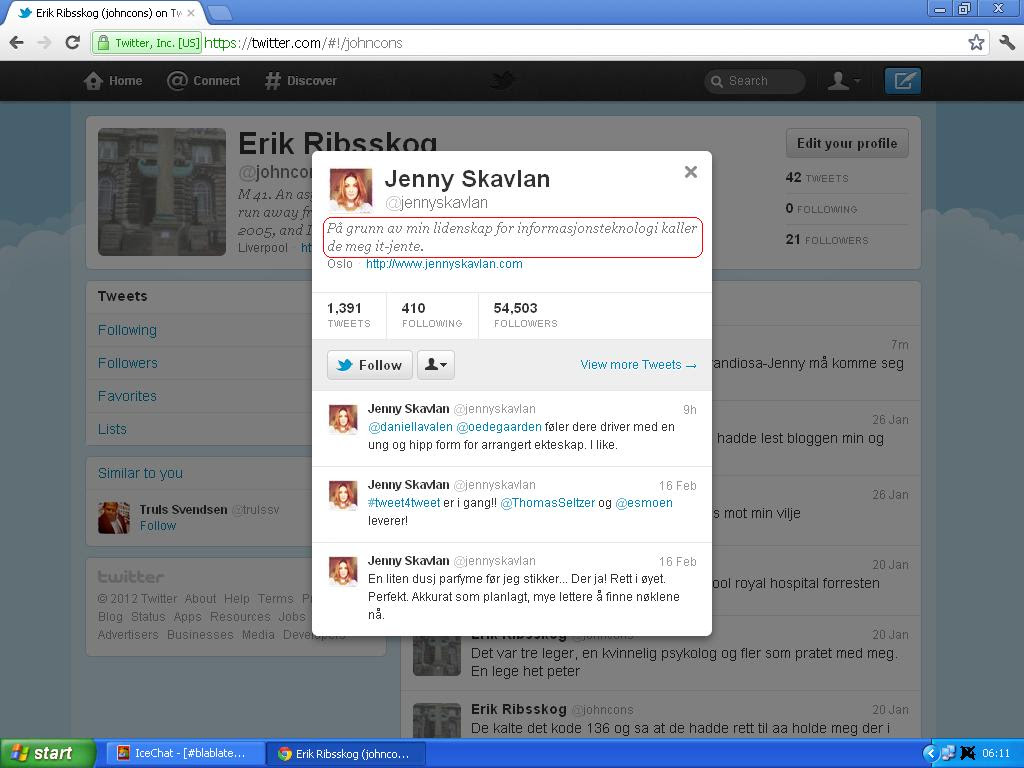
Task: Open the compose new Tweet button
Action: (x=903, y=81)
